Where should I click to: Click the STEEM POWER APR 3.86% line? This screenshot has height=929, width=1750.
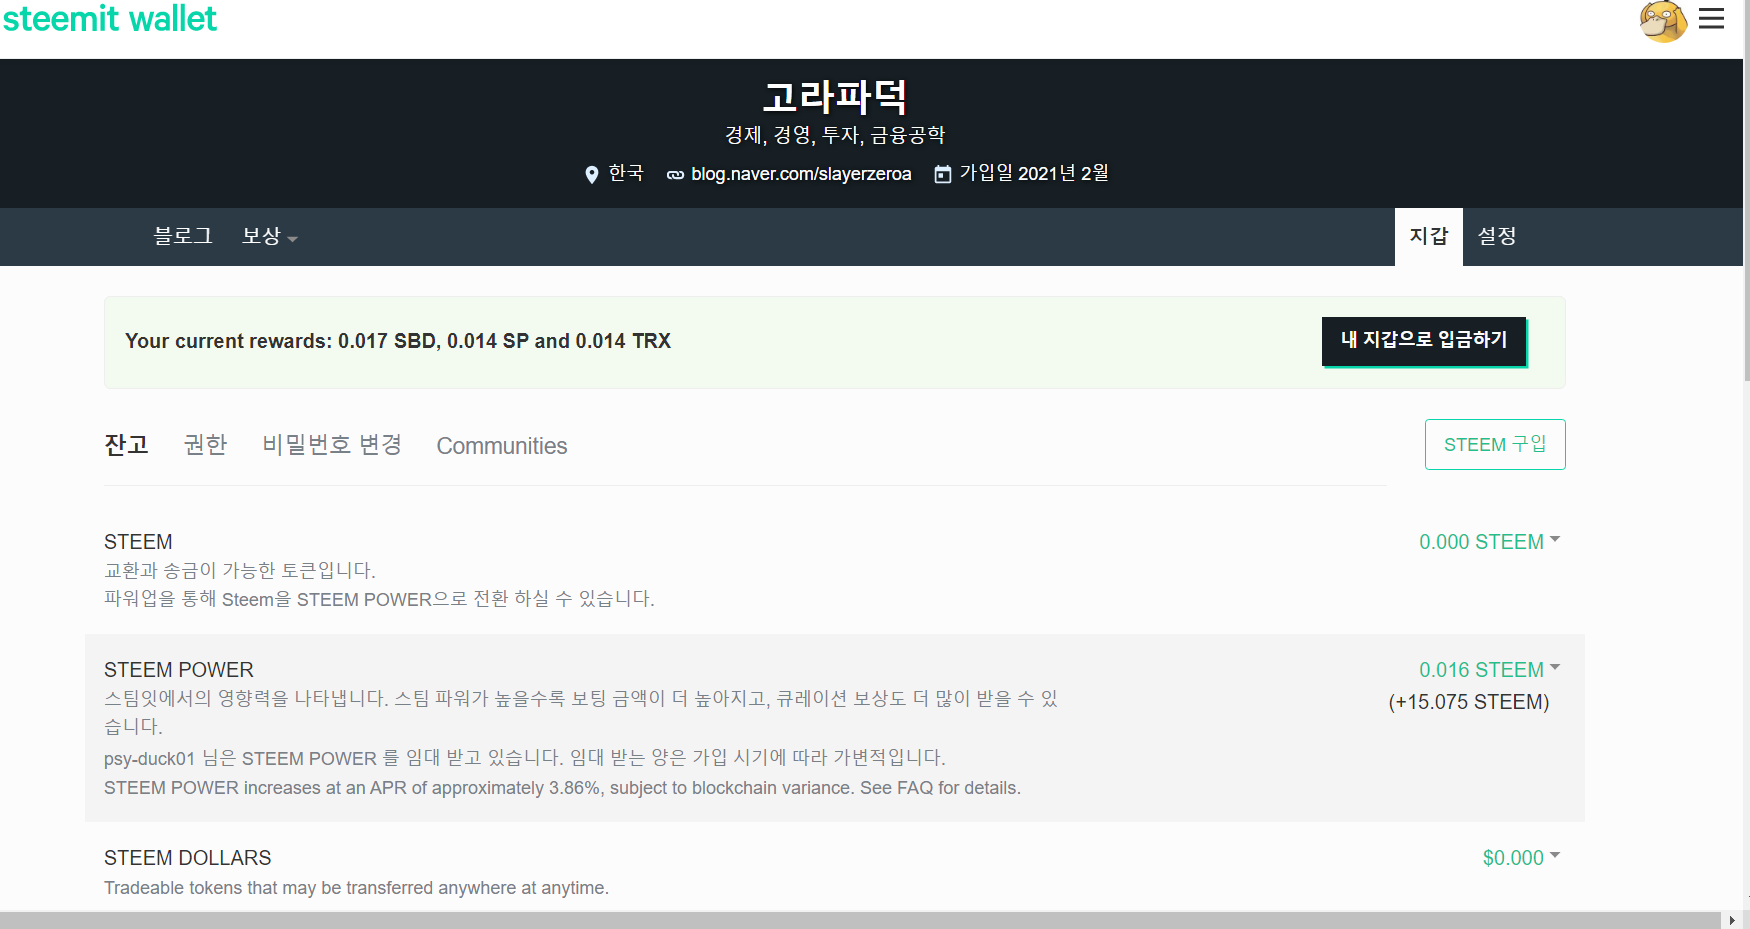tap(562, 788)
